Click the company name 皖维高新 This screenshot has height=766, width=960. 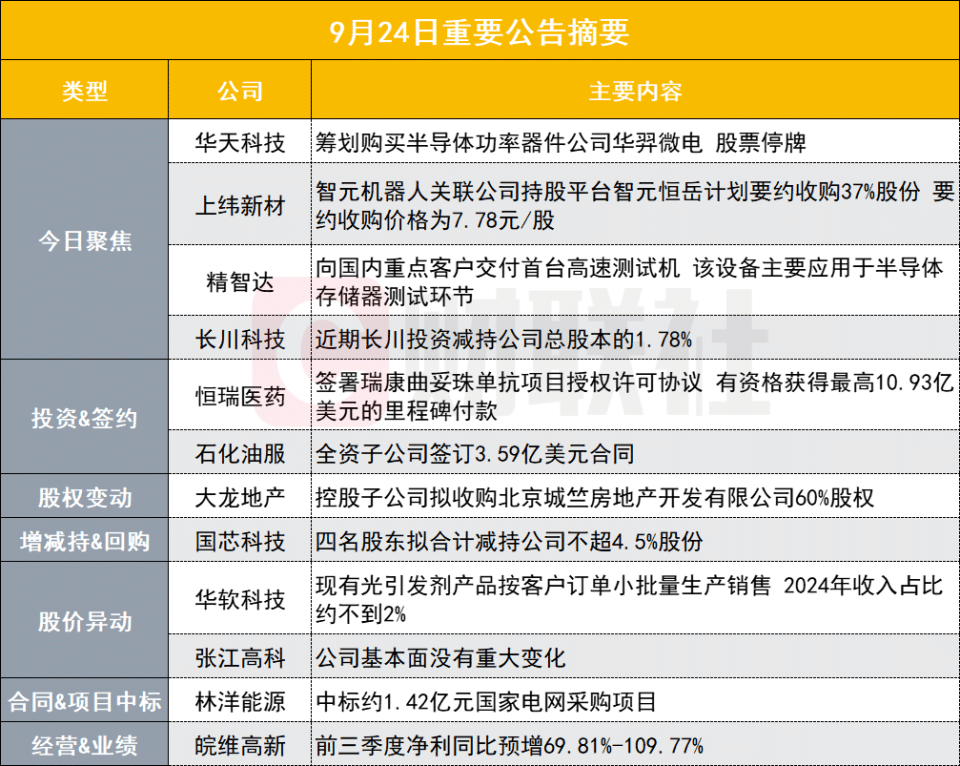[240, 745]
